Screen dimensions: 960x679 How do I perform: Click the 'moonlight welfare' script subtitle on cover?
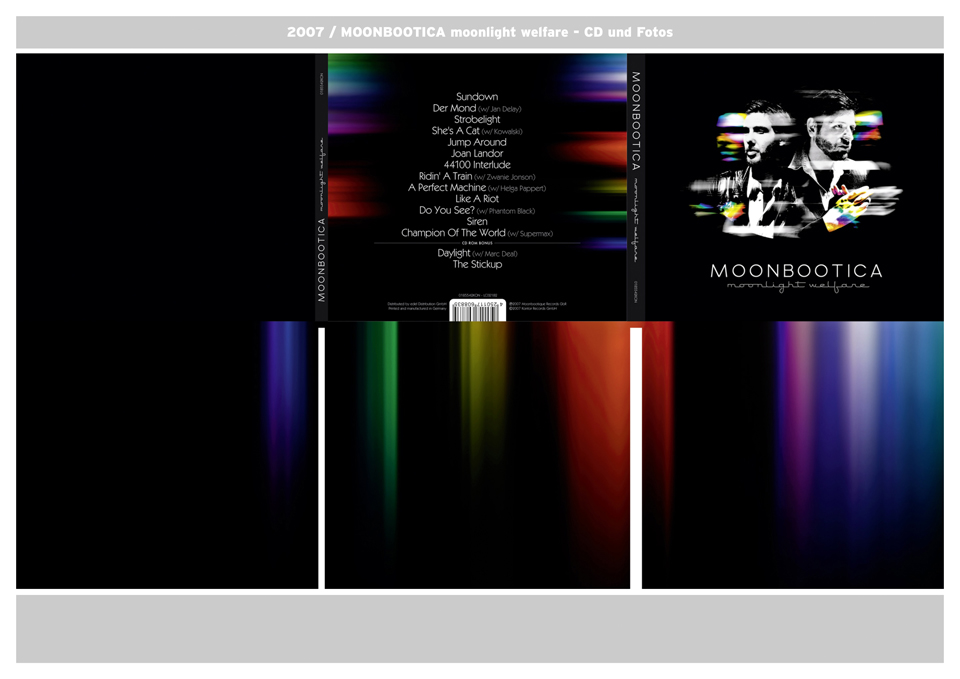pyautogui.click(x=797, y=287)
